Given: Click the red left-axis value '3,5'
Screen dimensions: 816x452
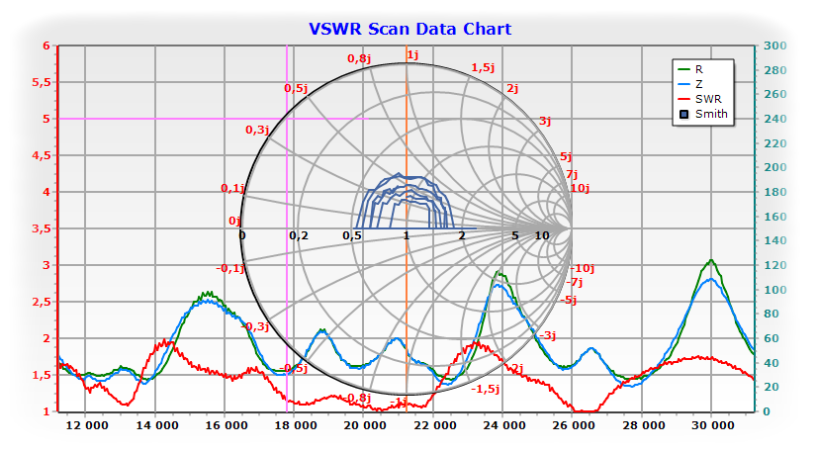Looking at the screenshot, I should tap(42, 229).
